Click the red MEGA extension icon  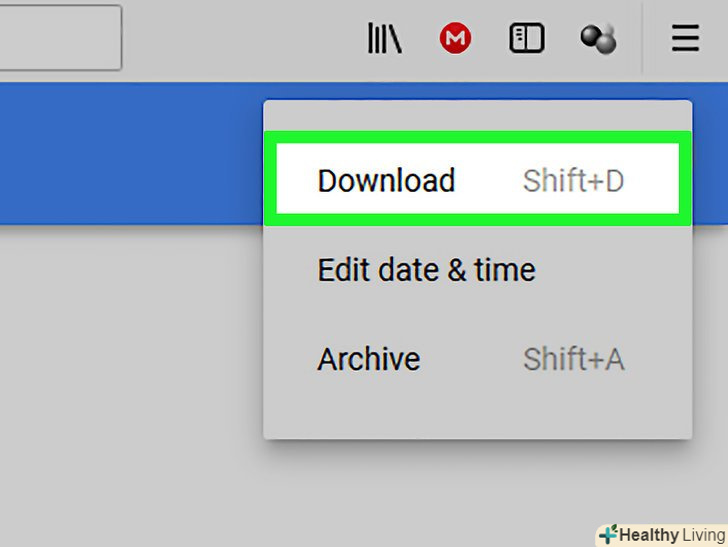click(x=455, y=39)
